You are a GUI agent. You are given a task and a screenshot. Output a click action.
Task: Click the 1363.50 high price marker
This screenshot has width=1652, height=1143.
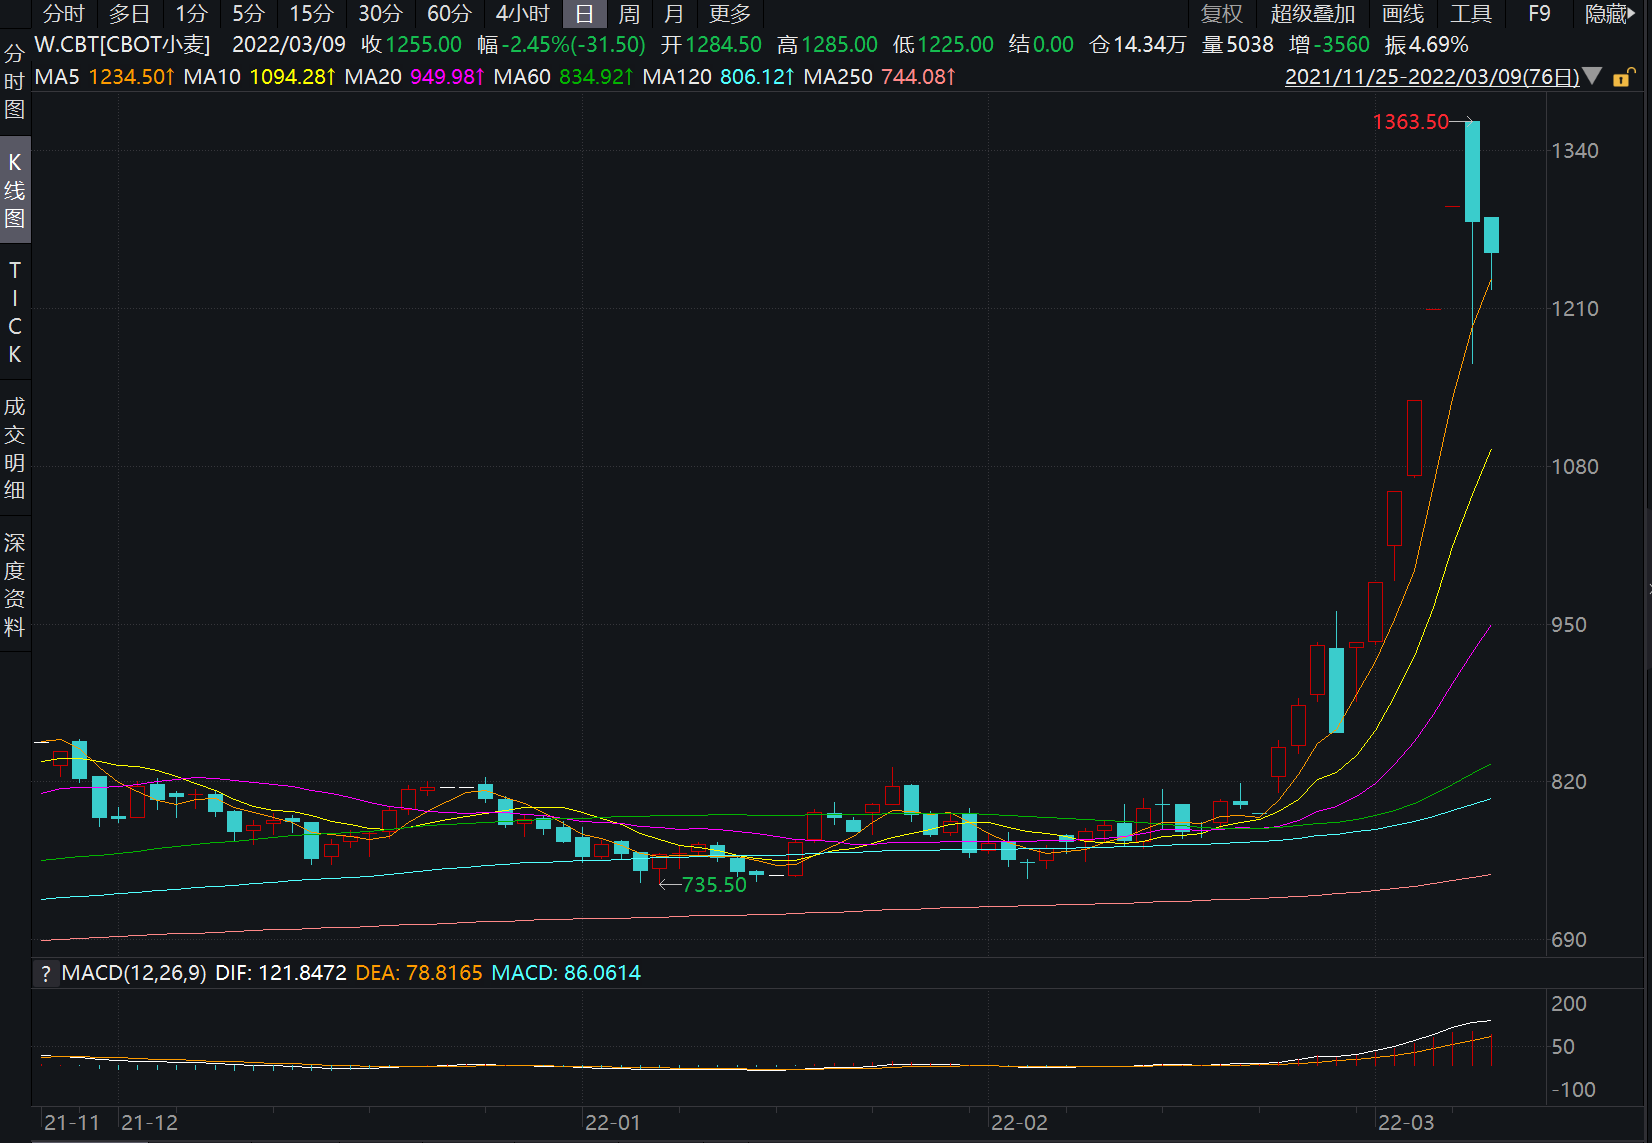point(1410,122)
